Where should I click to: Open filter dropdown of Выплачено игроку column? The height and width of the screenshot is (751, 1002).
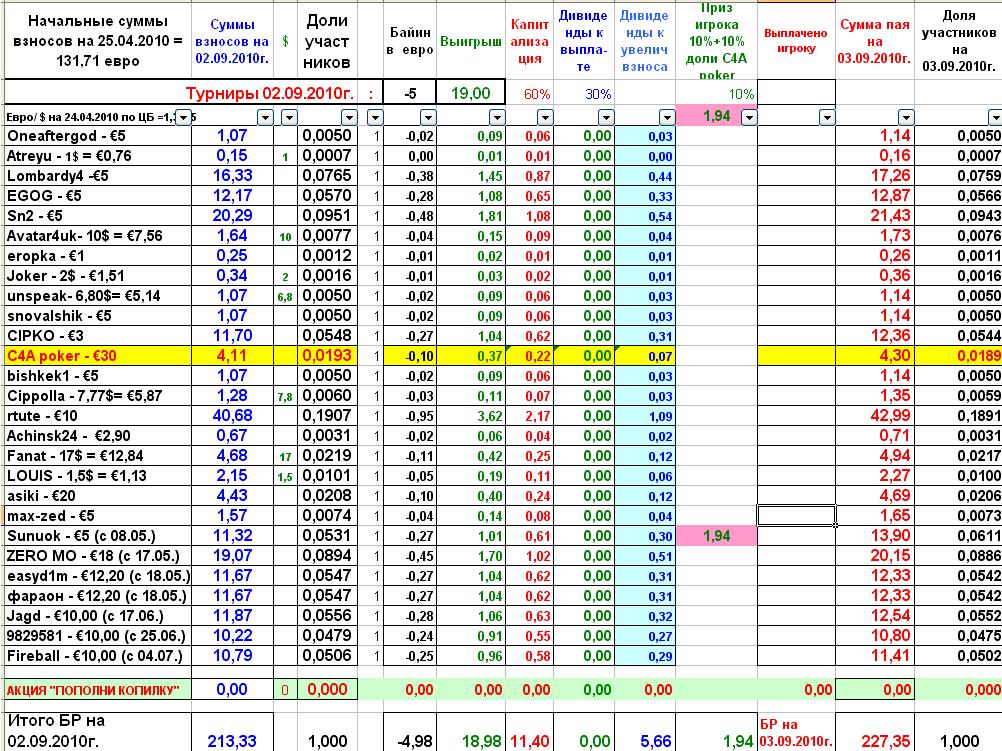pos(828,118)
